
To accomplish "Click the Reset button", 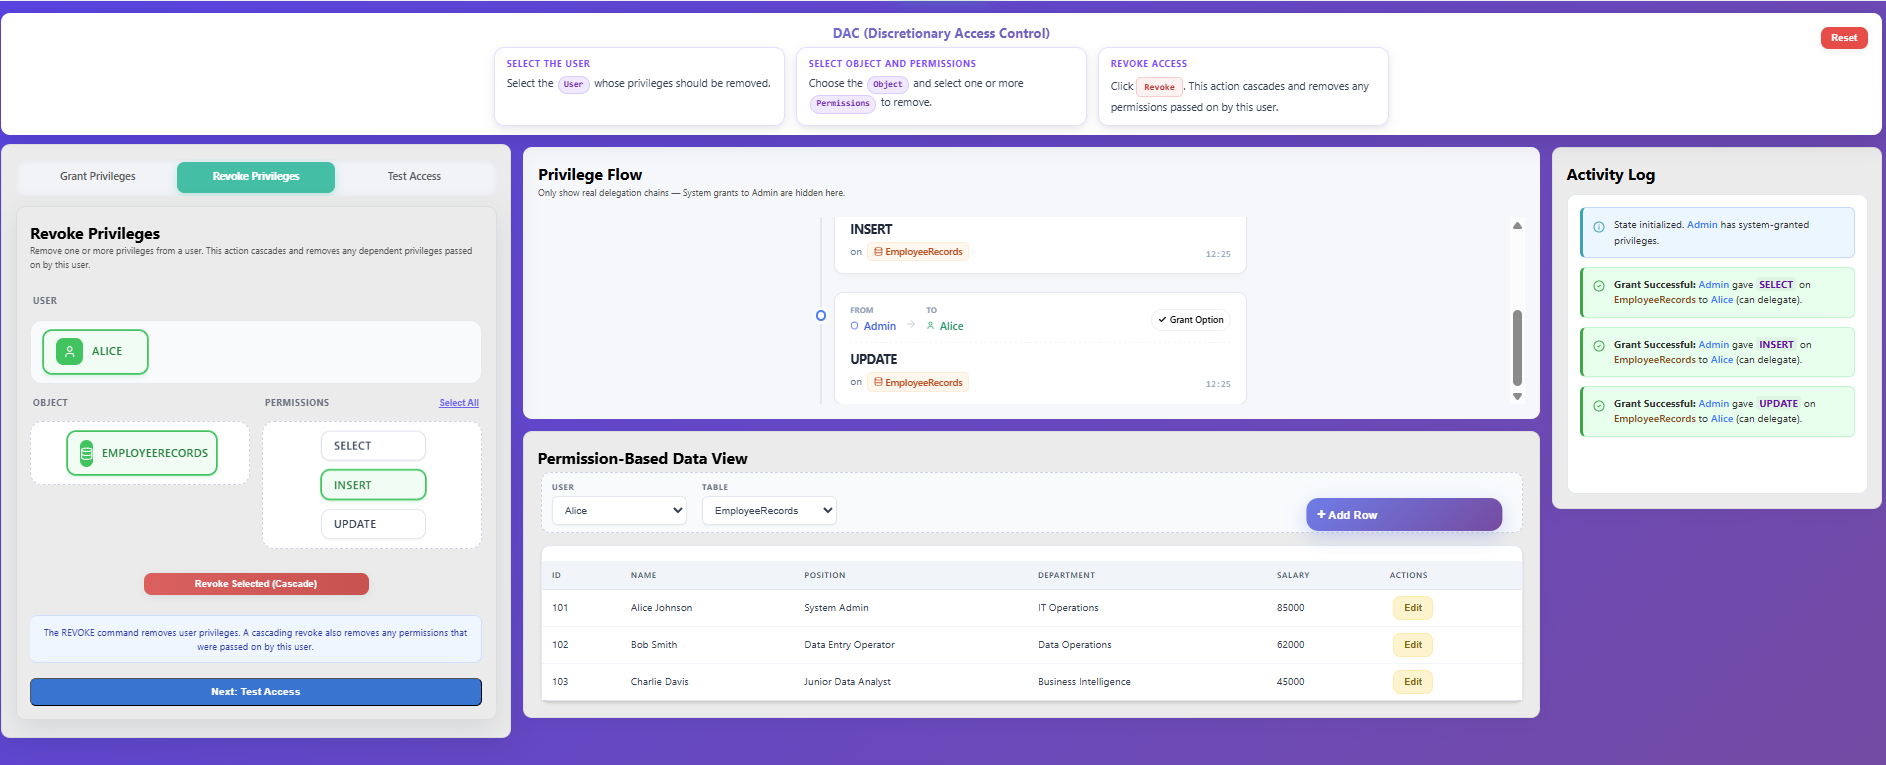I will click(x=1843, y=38).
